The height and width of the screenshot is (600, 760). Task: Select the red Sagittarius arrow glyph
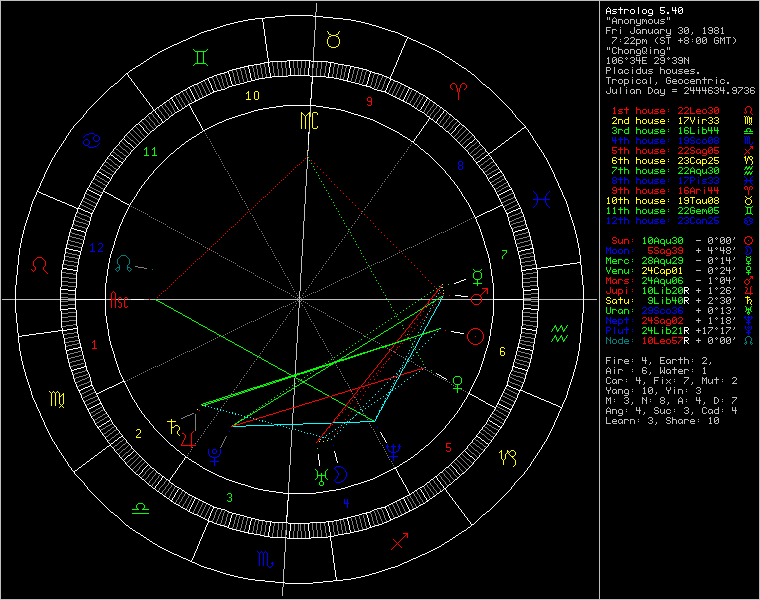[x=399, y=541]
